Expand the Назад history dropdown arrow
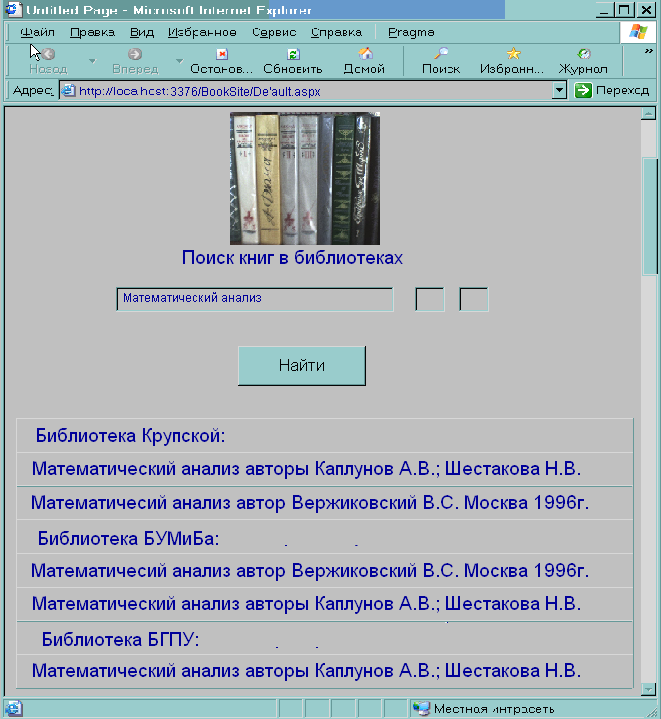The image size is (661, 719). [92, 61]
